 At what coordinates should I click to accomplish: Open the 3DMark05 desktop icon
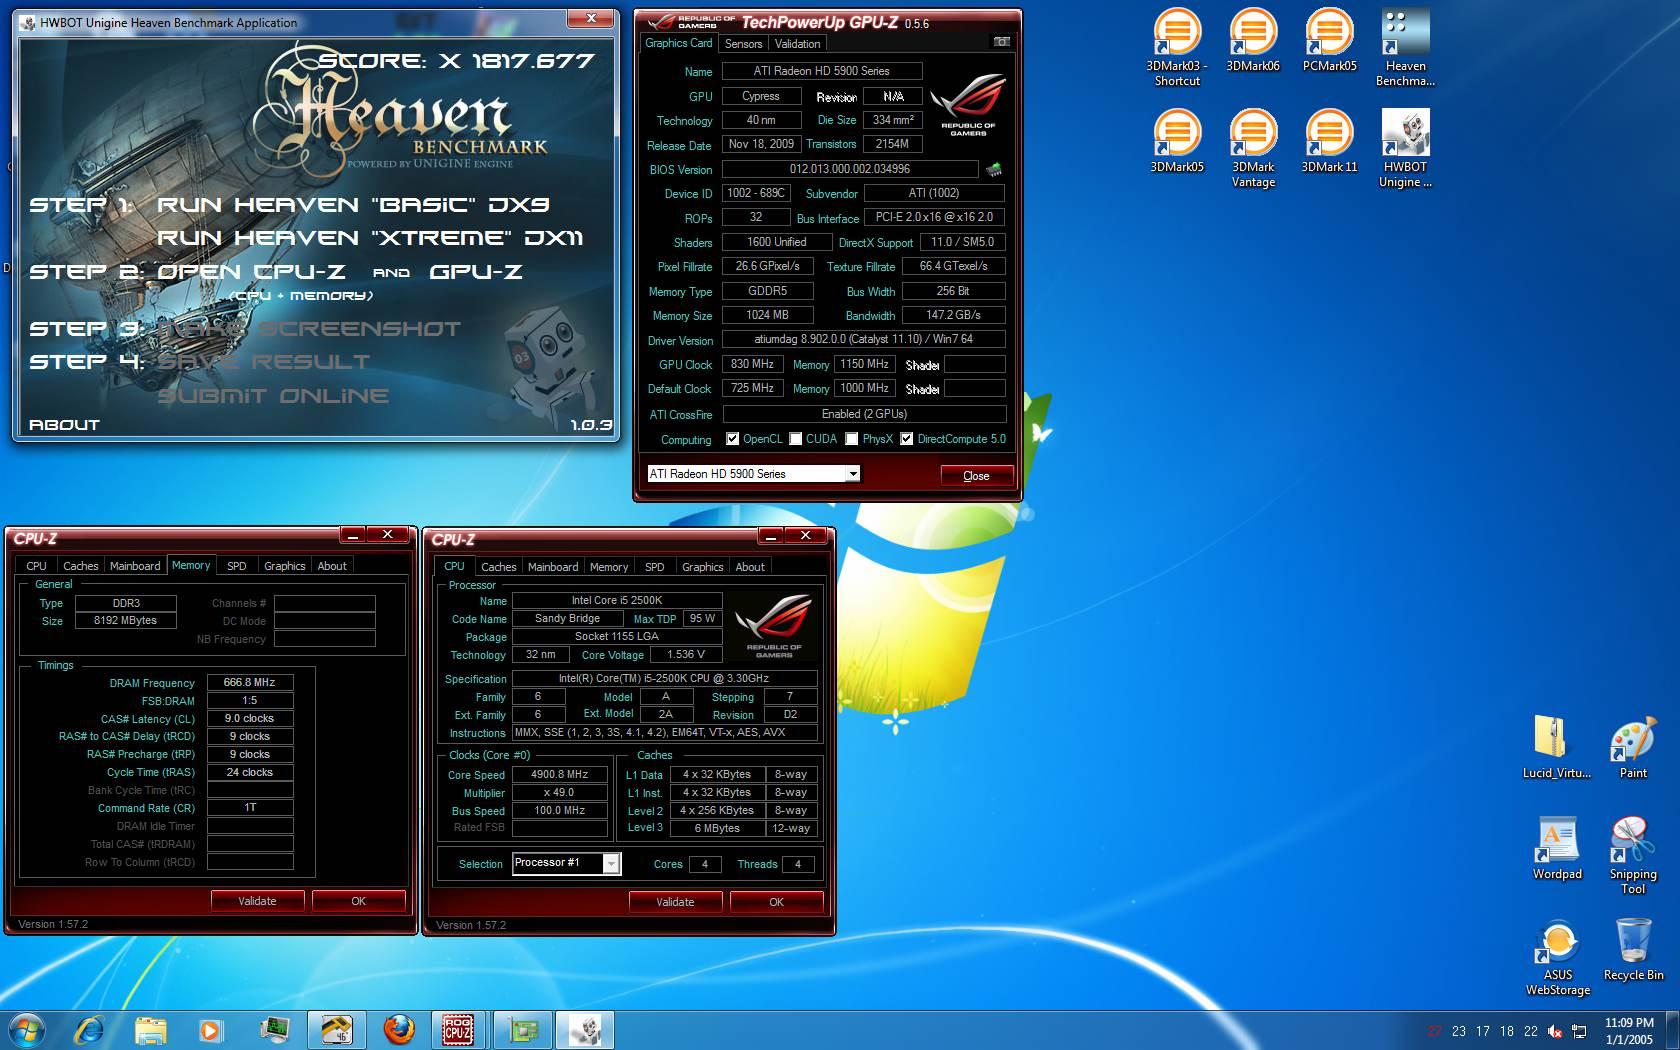coord(1177,141)
